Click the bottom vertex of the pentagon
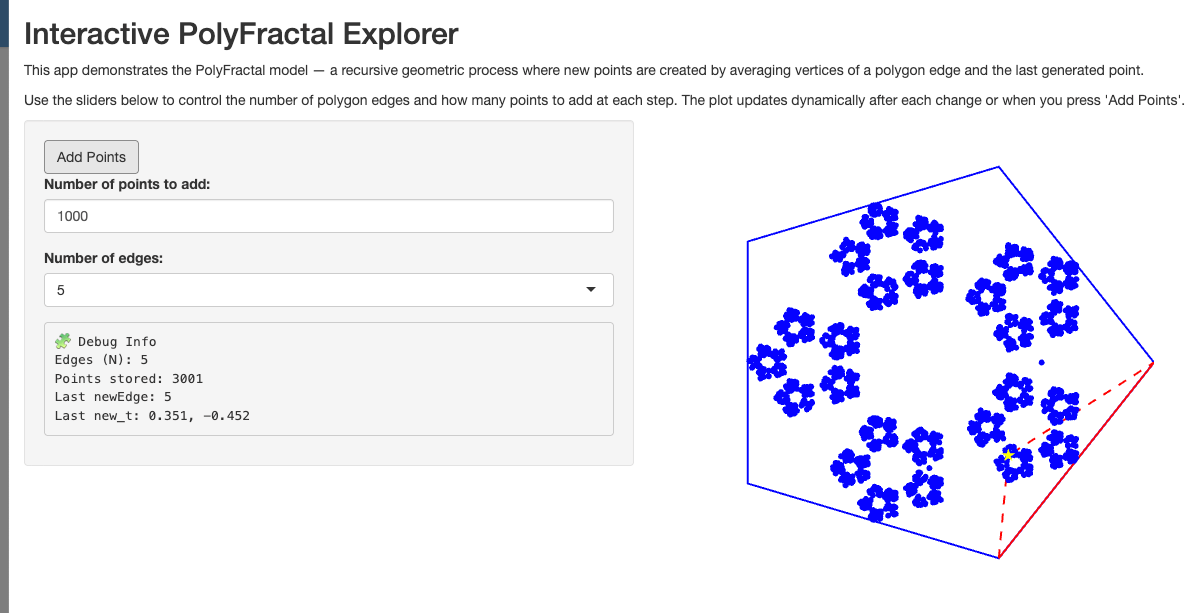The image size is (1190, 613). pyautogui.click(x=999, y=557)
